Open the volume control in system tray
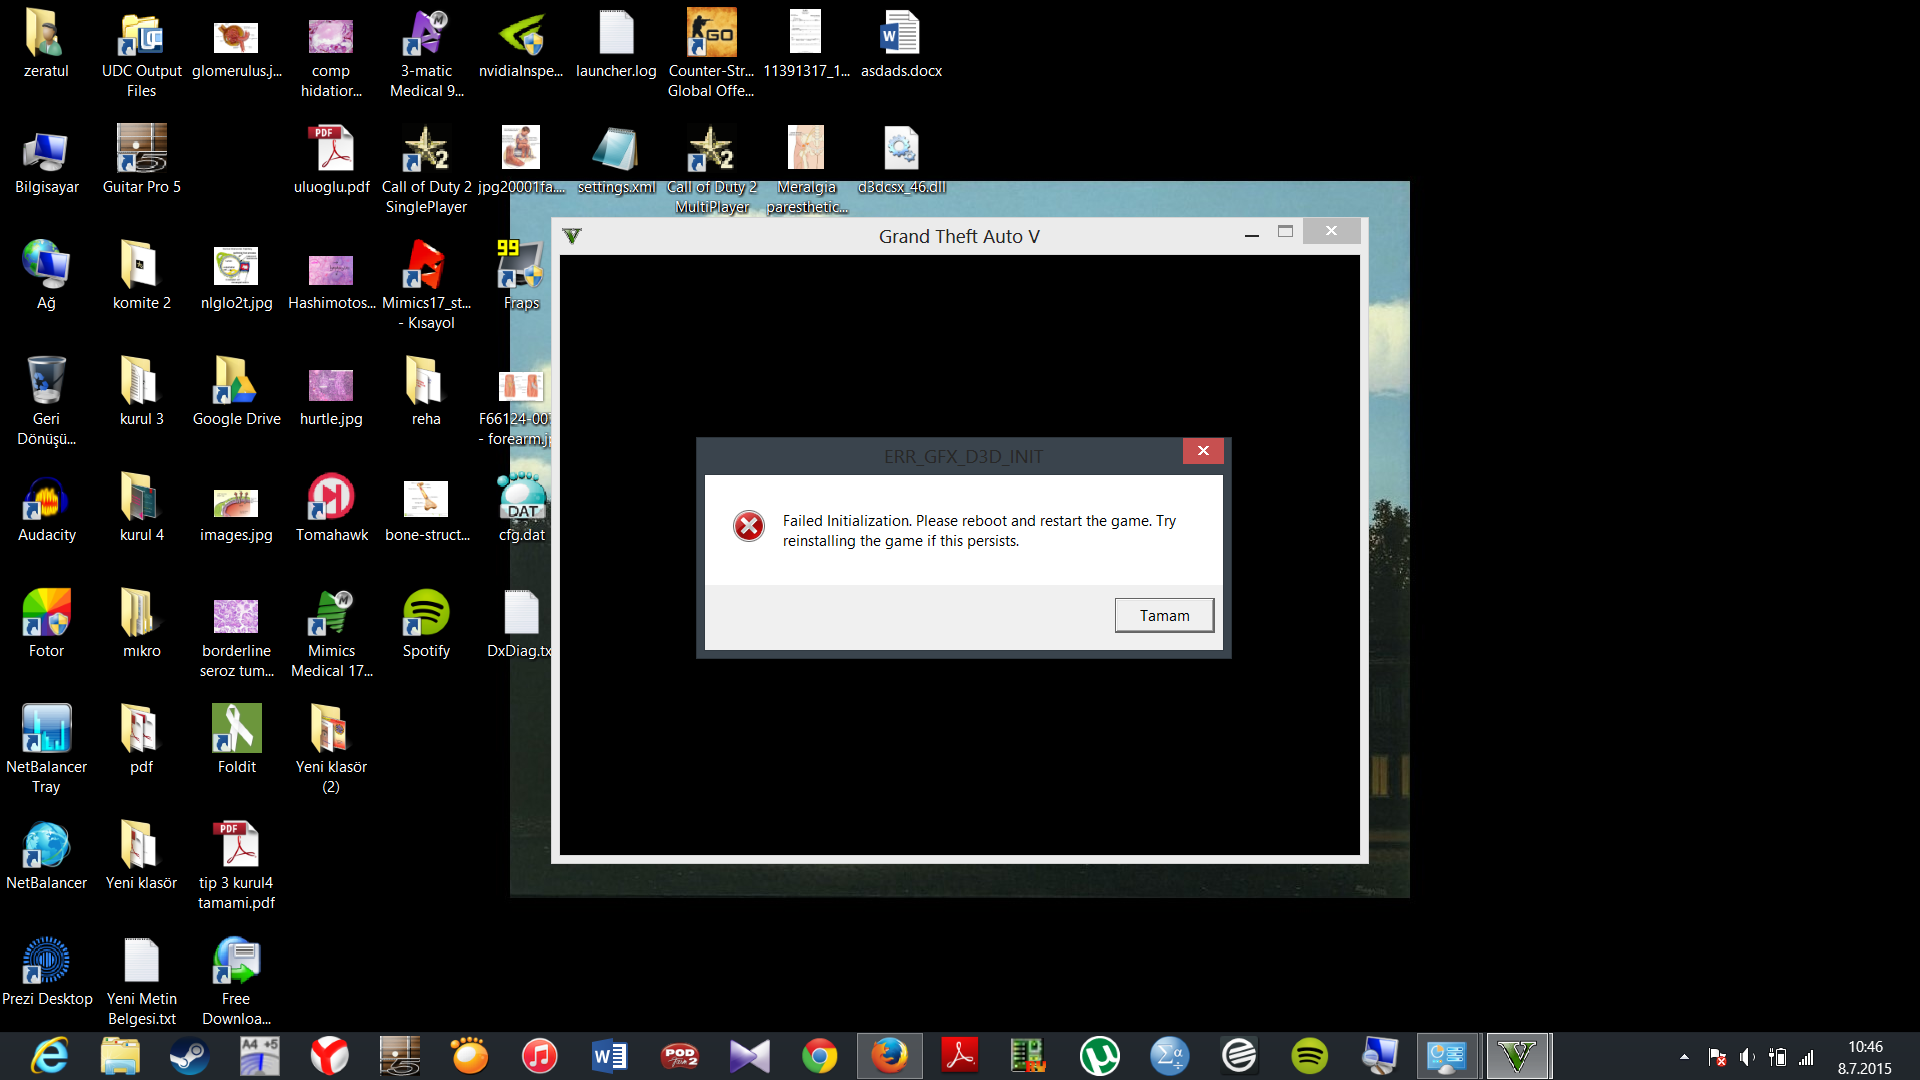The height and width of the screenshot is (1080, 1920). (x=1747, y=1057)
